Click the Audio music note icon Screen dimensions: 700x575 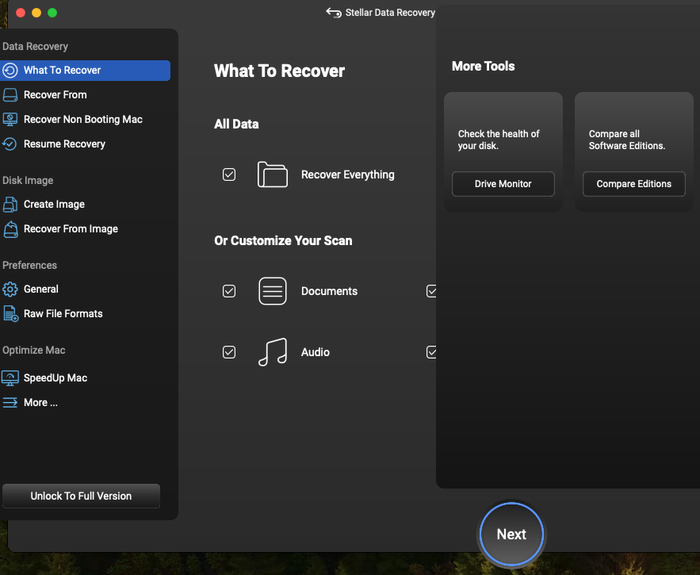point(272,352)
